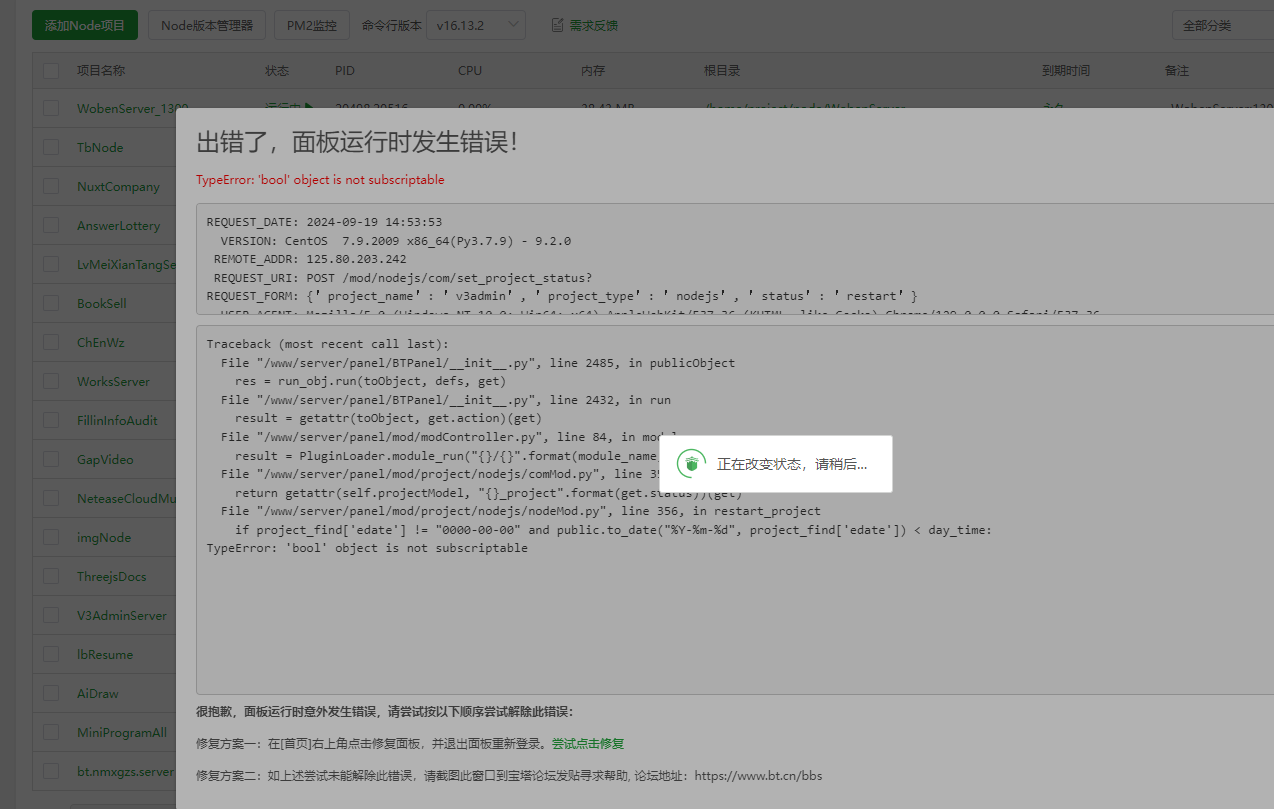Open the bt.nmxgzs.server project name
1274x809 pixels.
[125, 771]
